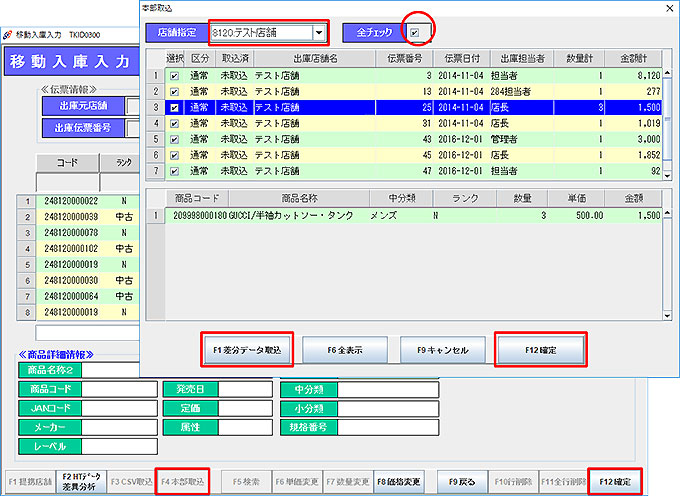The height and width of the screenshot is (496, 680).
Task: Toggle selection checkbox for slip number 43
Action: pos(174,140)
